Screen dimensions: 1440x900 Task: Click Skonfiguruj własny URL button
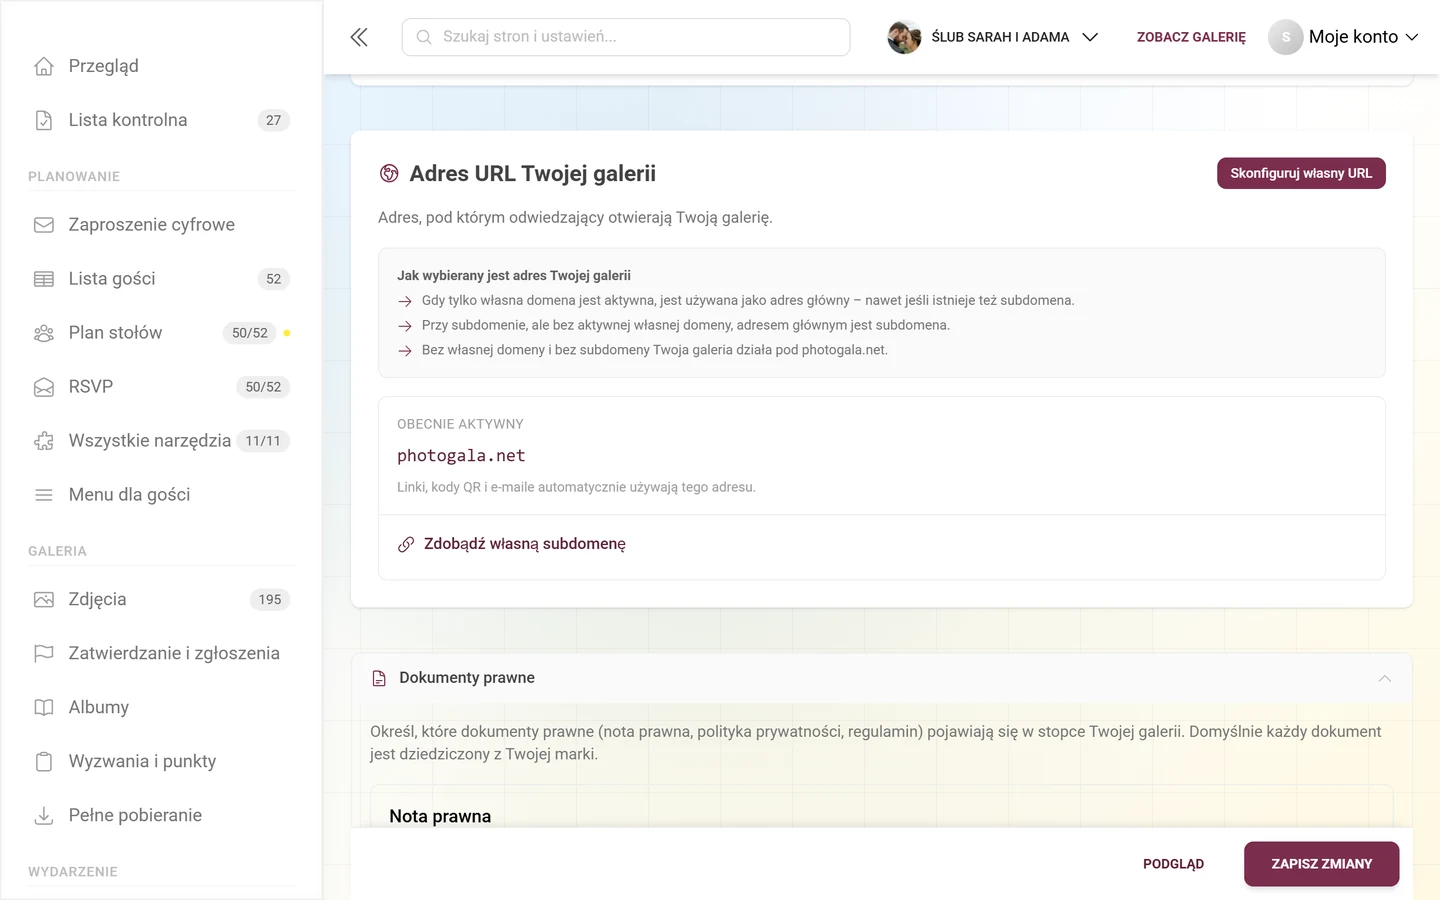(1301, 173)
